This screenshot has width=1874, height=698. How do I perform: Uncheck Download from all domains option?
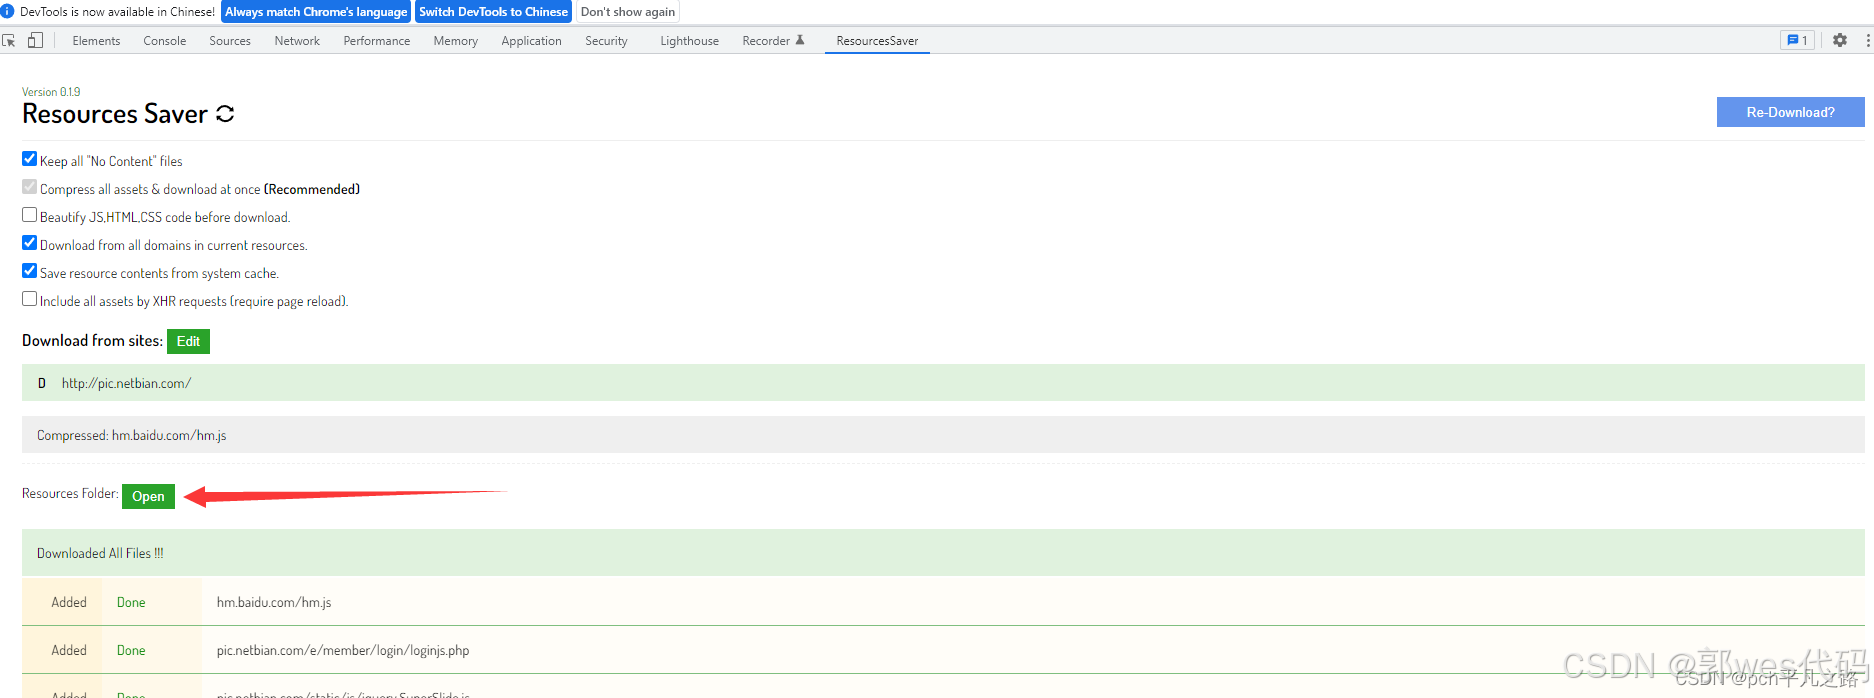(30, 243)
